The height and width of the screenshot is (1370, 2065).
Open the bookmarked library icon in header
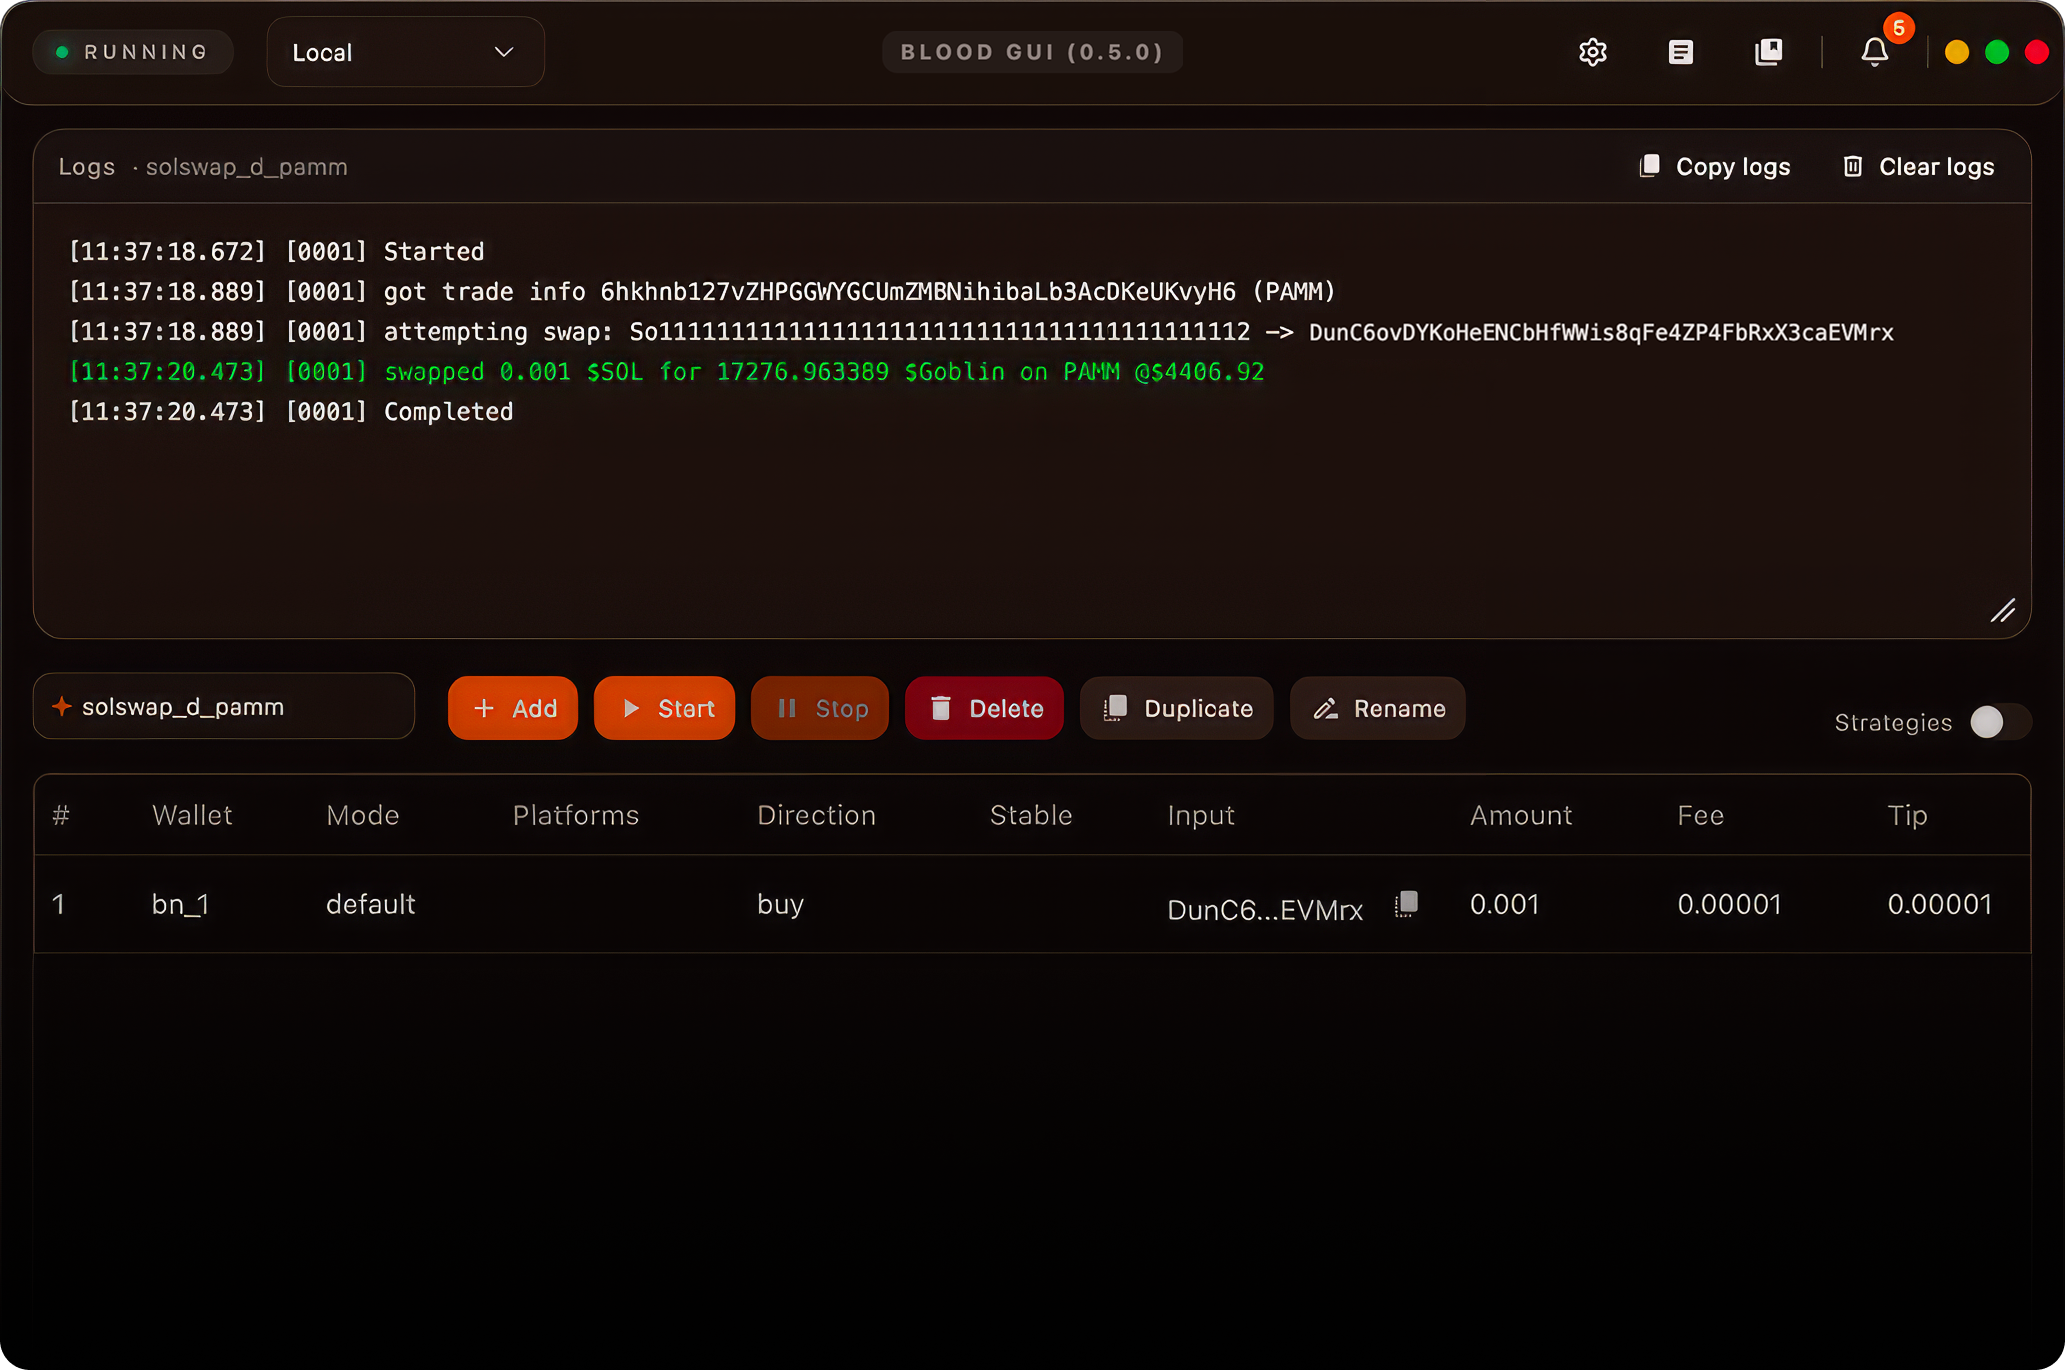click(x=1768, y=52)
